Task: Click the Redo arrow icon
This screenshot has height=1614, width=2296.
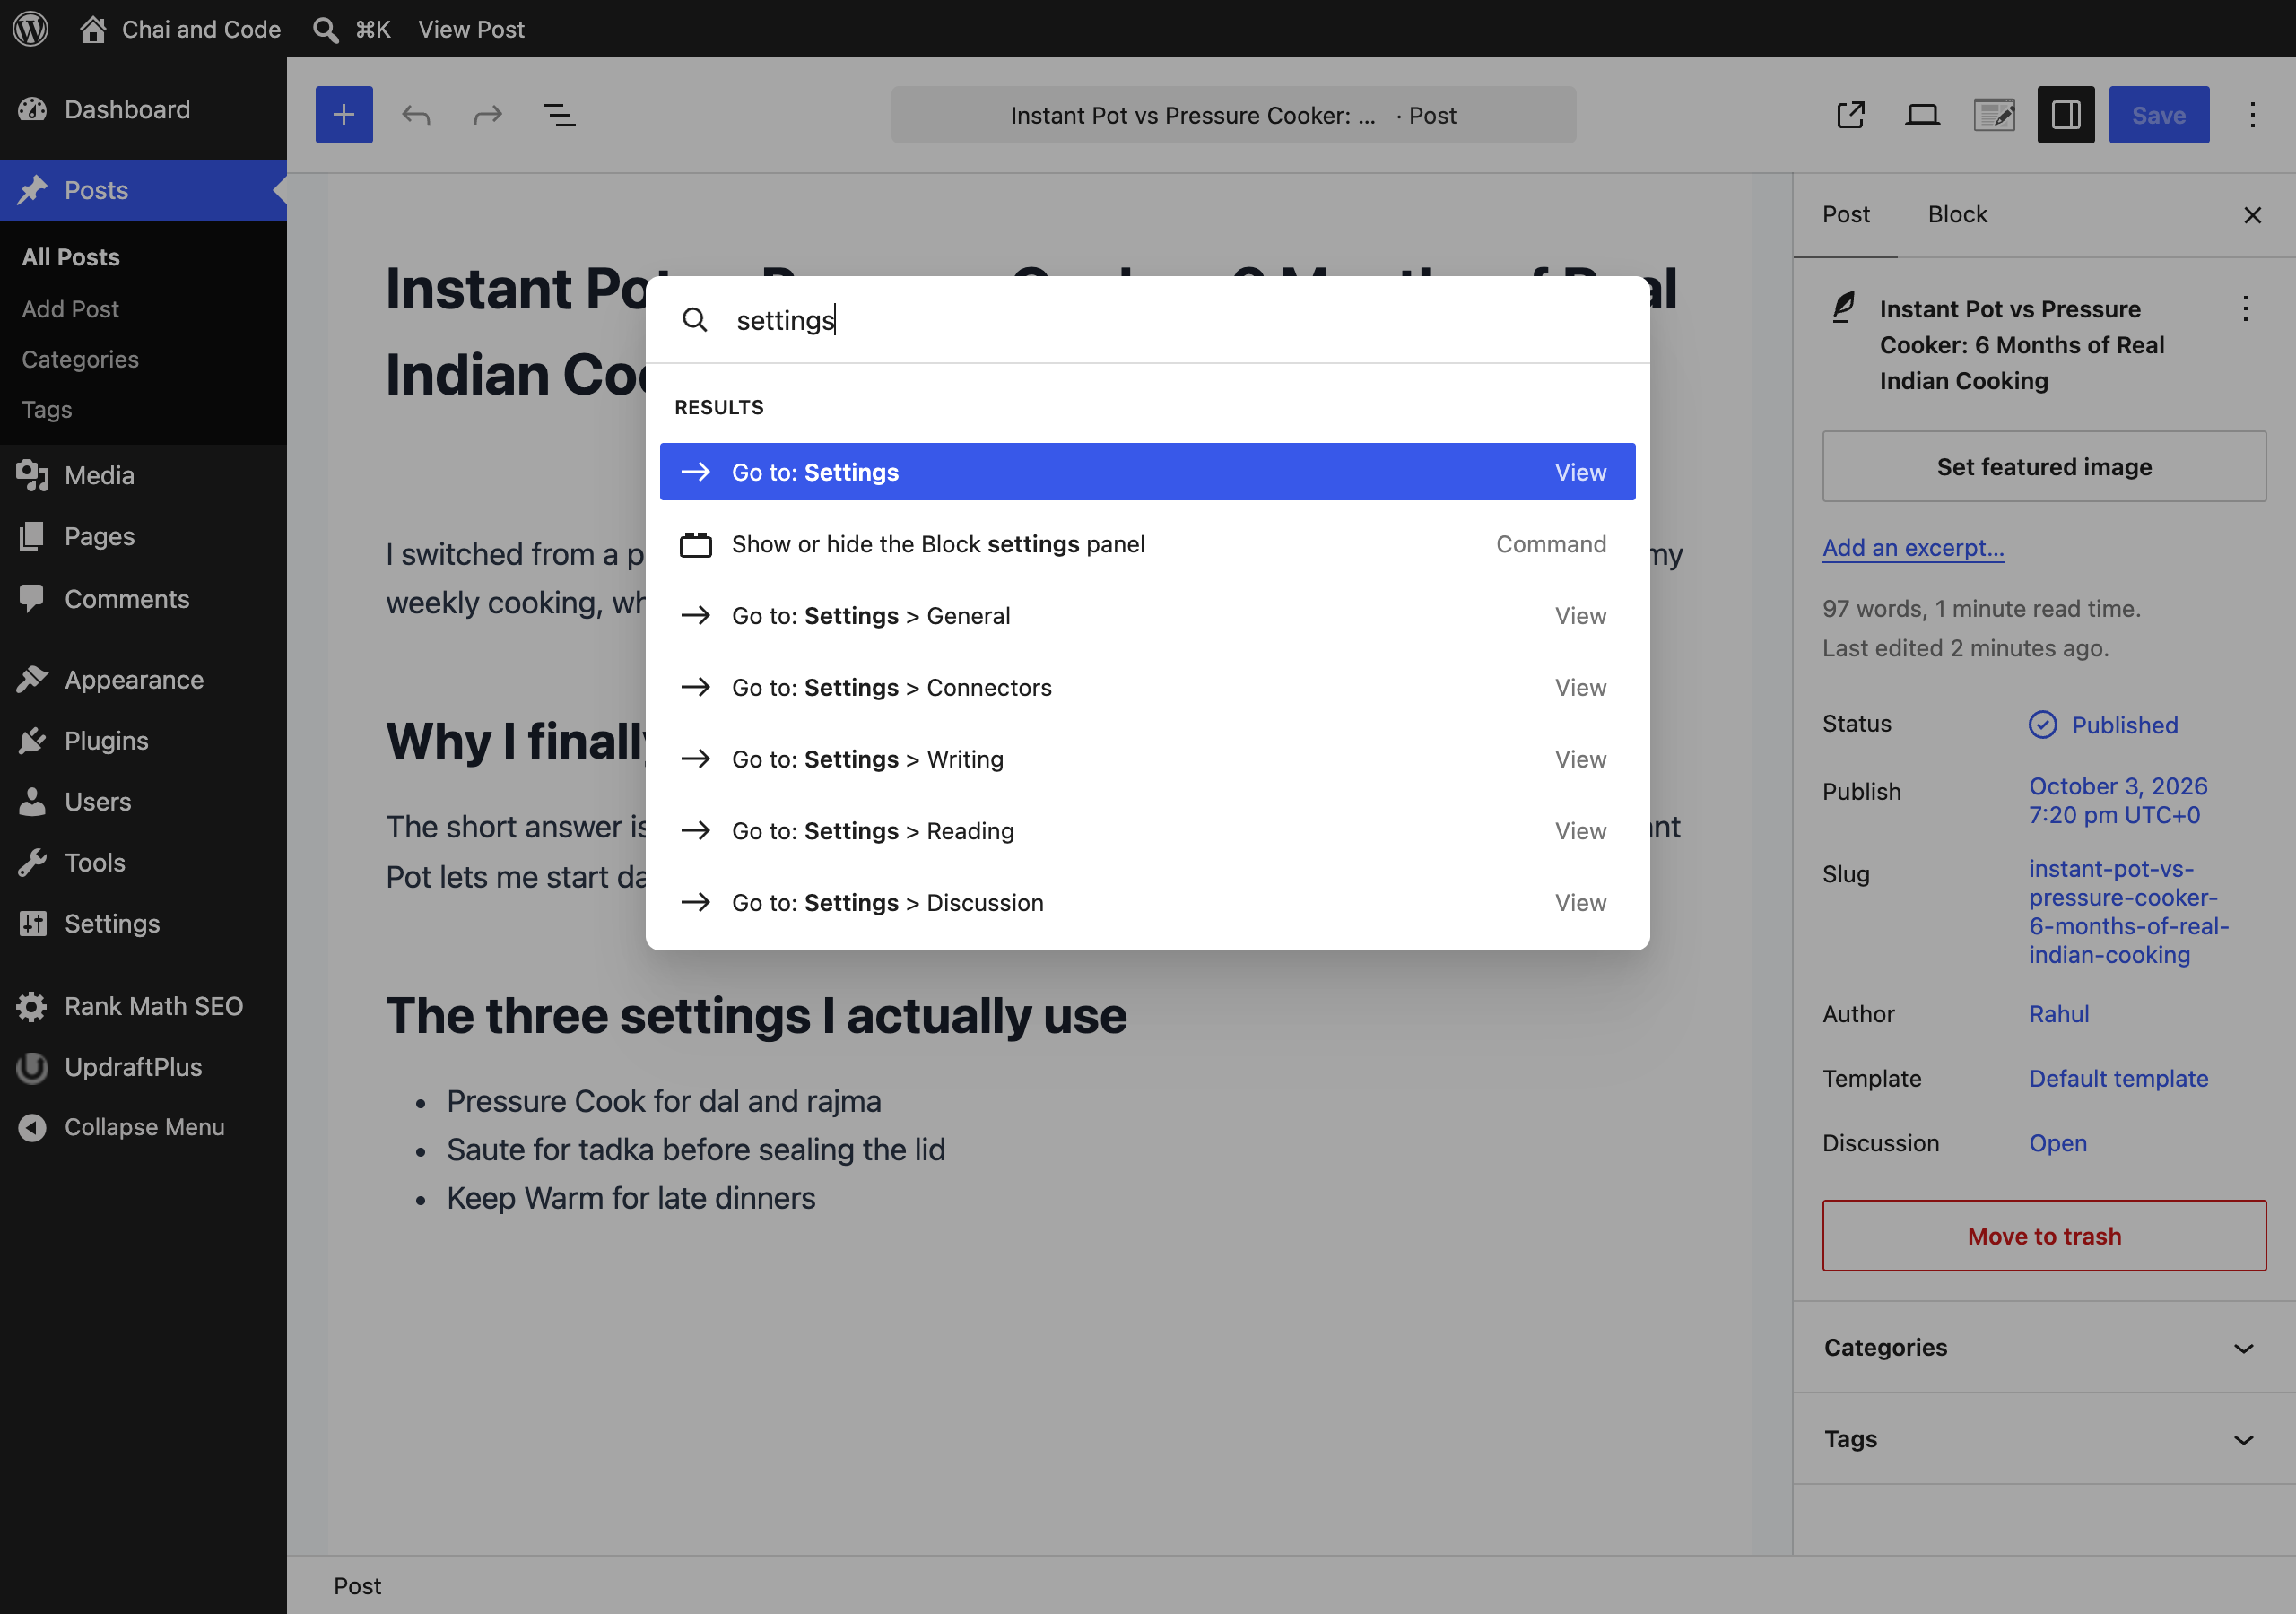Action: point(488,115)
